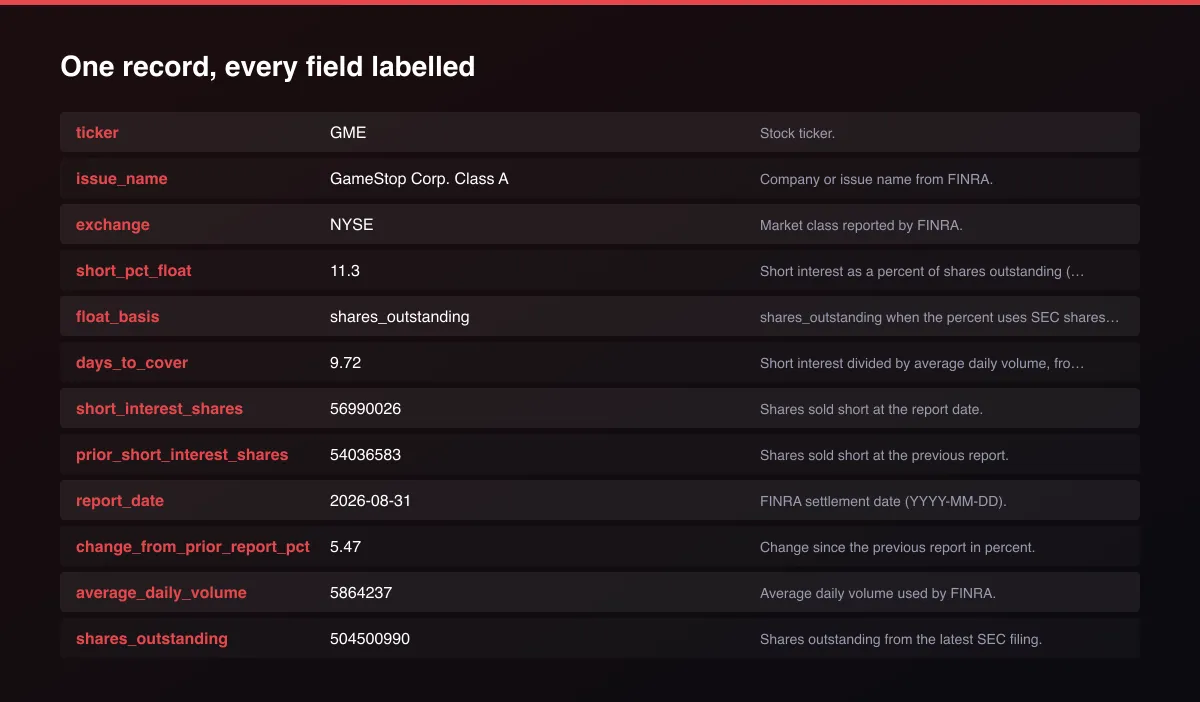Click the value "56990026"
The image size is (1200, 702).
(366, 409)
